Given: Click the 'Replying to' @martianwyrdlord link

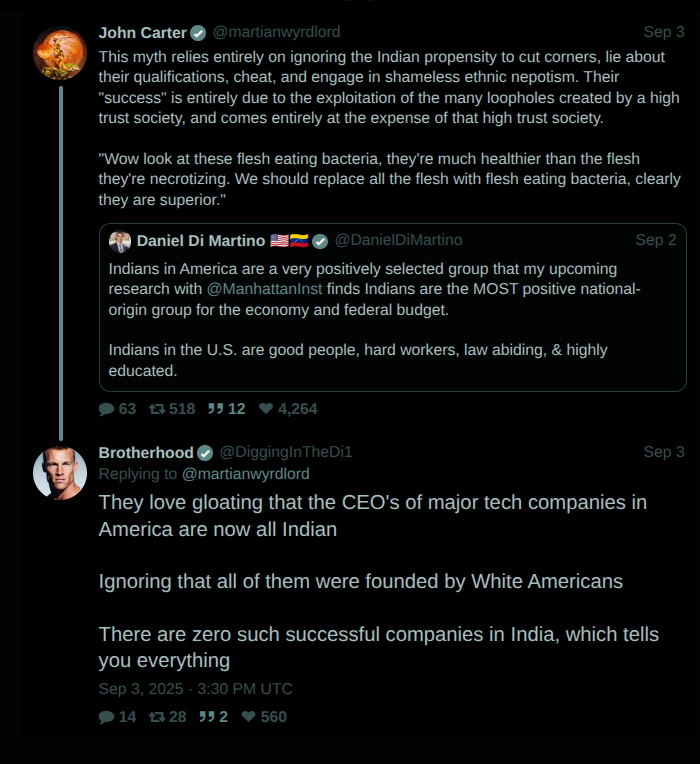Looking at the screenshot, I should [246, 474].
